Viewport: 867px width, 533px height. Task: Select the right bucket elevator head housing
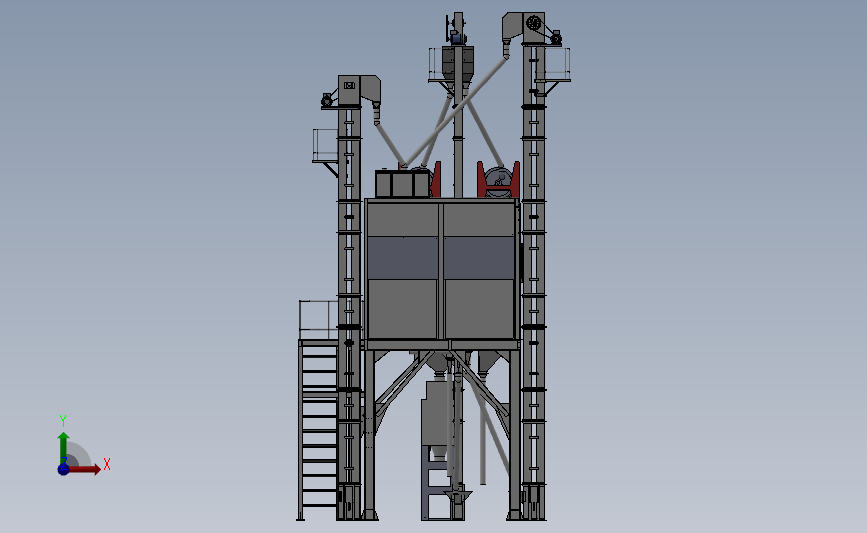pyautogui.click(x=523, y=28)
